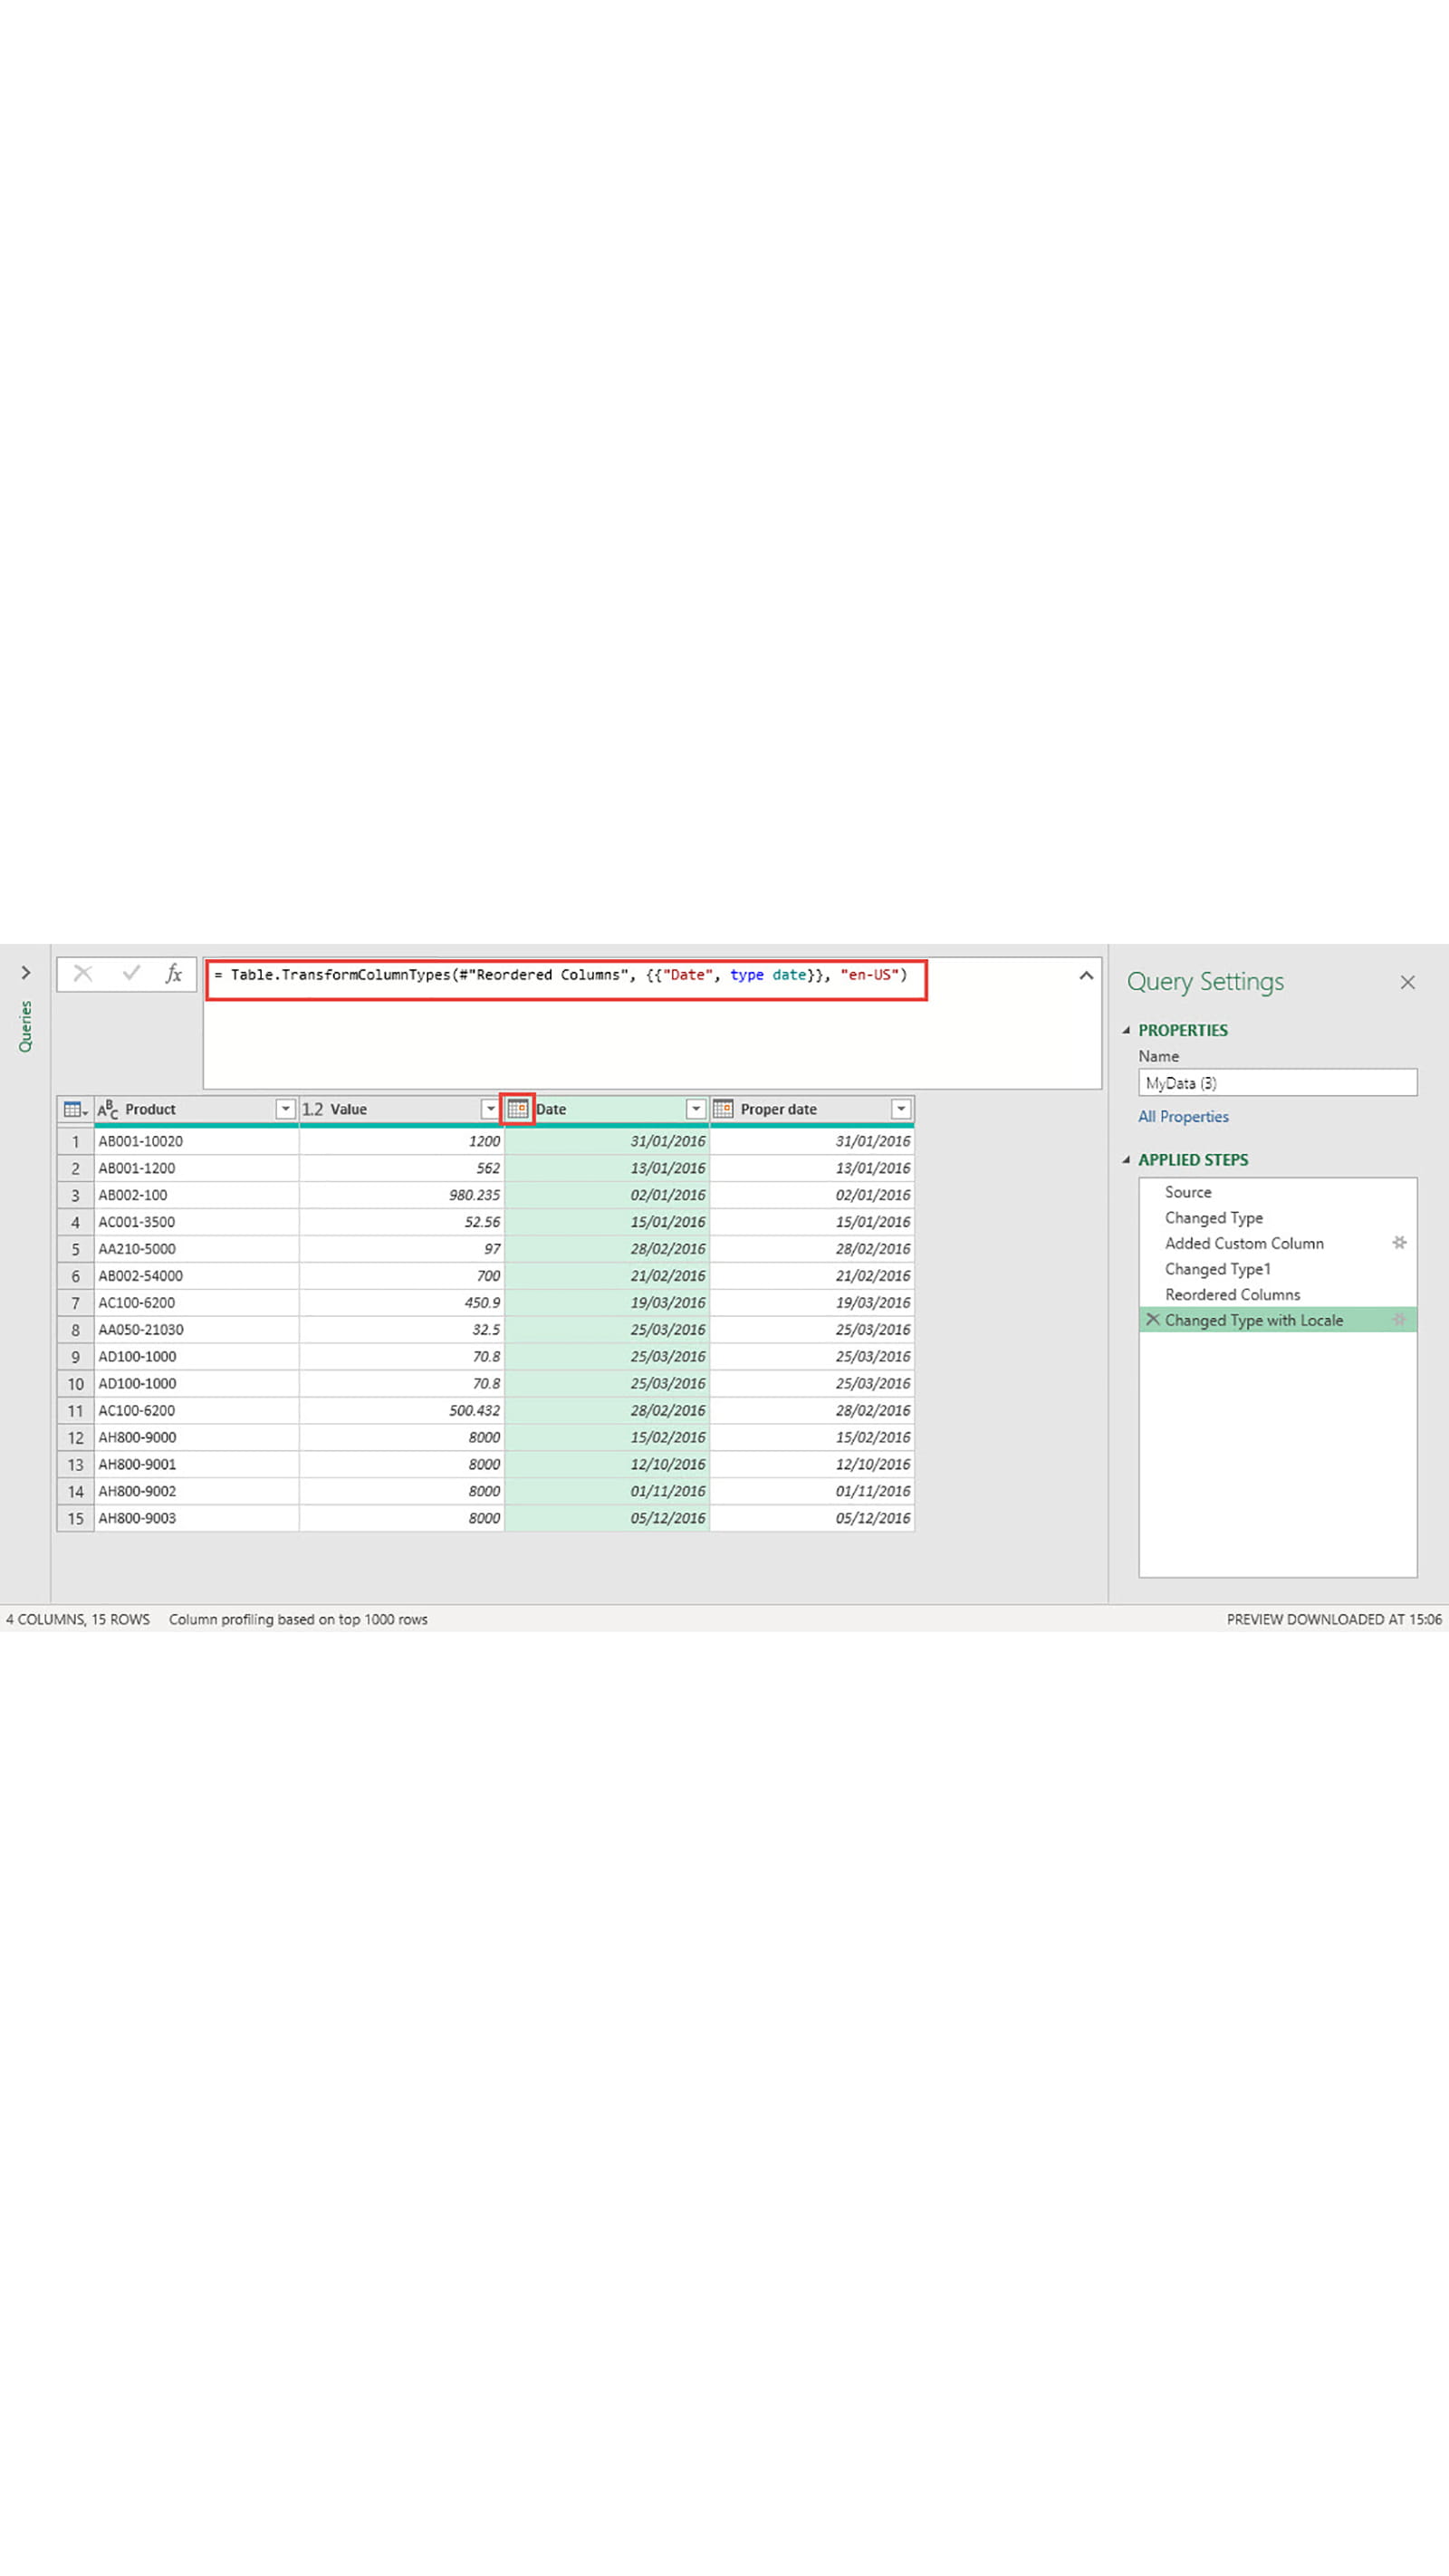Open the Proper date column filter dropdown
The height and width of the screenshot is (2576, 1449).
point(901,1108)
